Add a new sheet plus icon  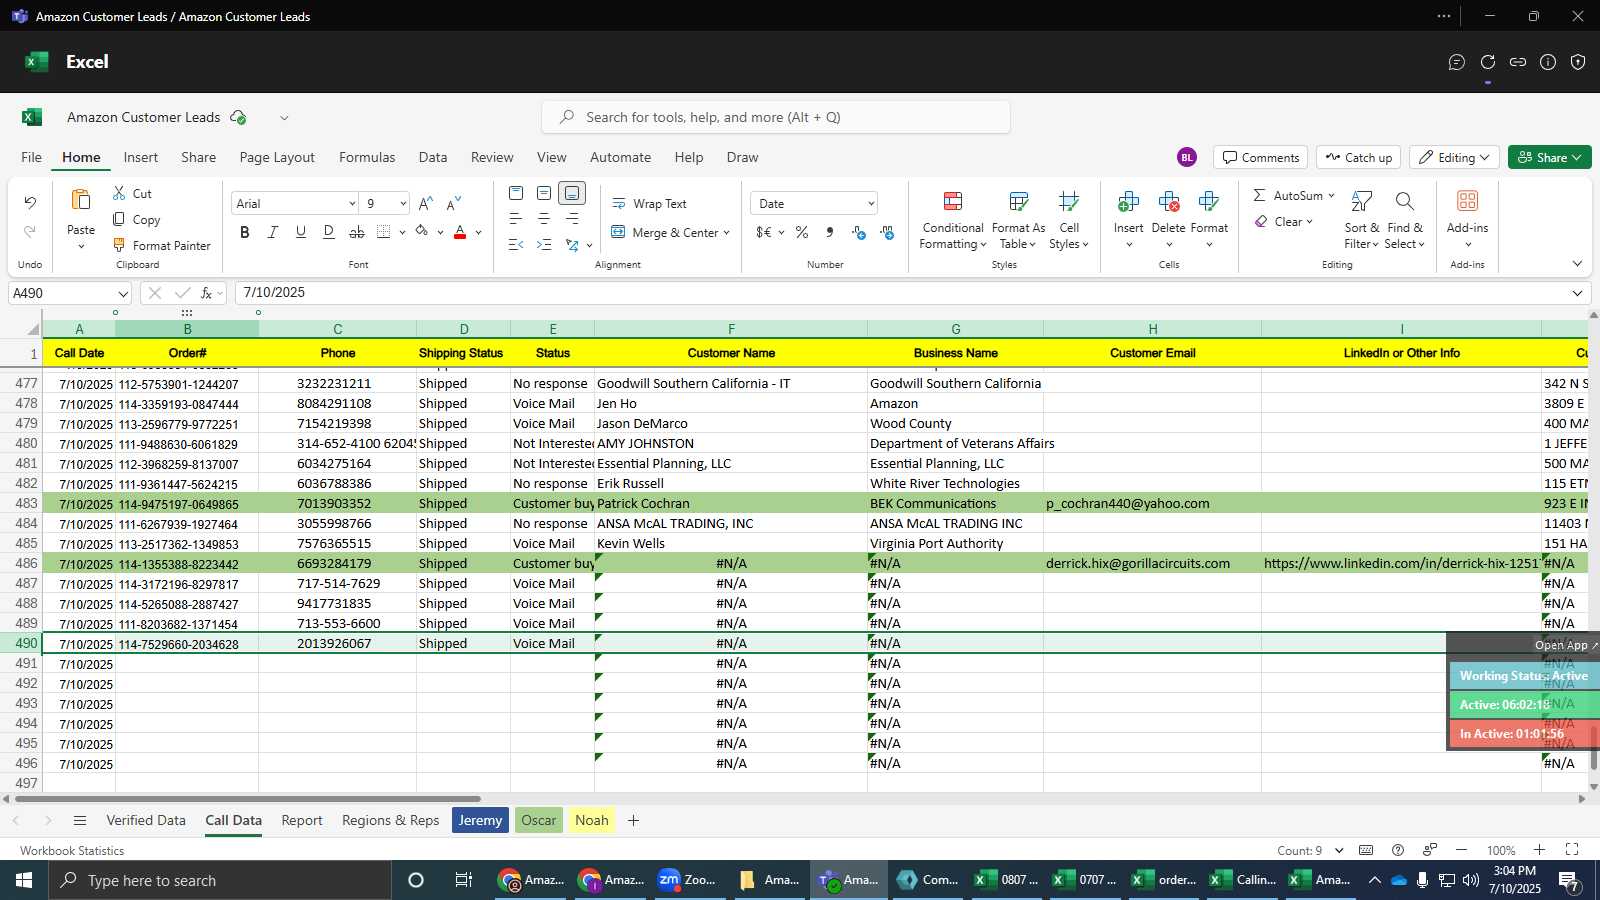click(633, 820)
